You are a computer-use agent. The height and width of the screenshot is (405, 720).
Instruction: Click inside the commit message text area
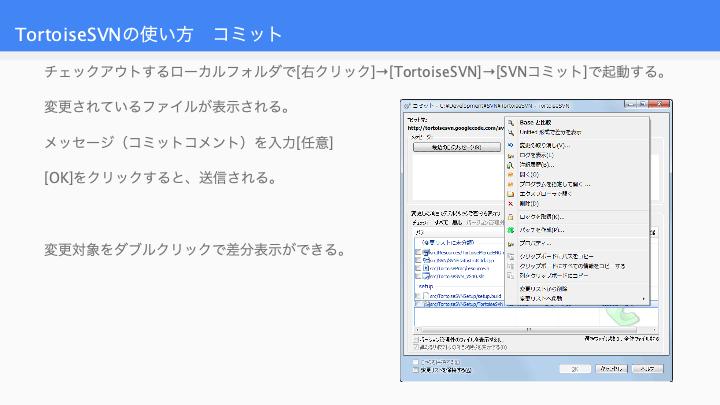pos(457,177)
